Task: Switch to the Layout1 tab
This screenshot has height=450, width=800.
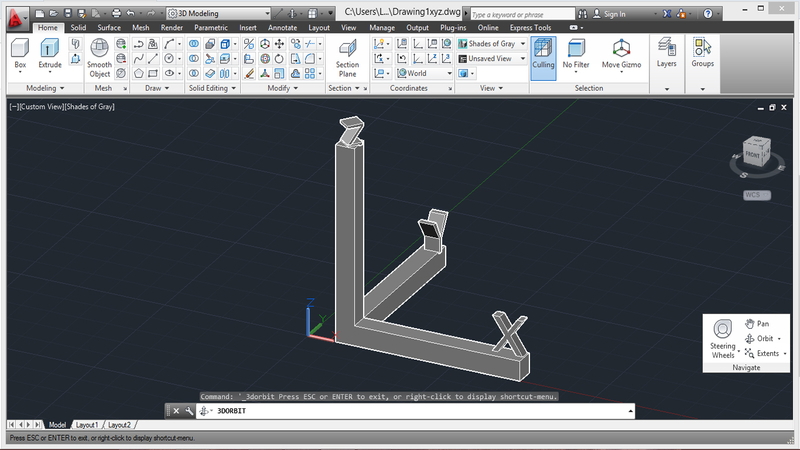Action: [x=87, y=425]
